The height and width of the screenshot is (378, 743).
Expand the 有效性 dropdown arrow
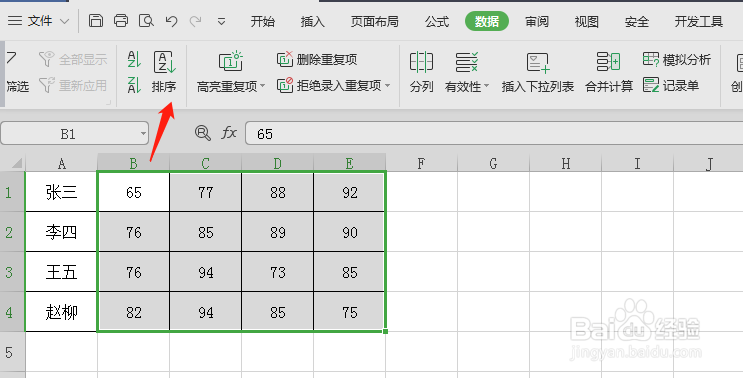[486, 87]
